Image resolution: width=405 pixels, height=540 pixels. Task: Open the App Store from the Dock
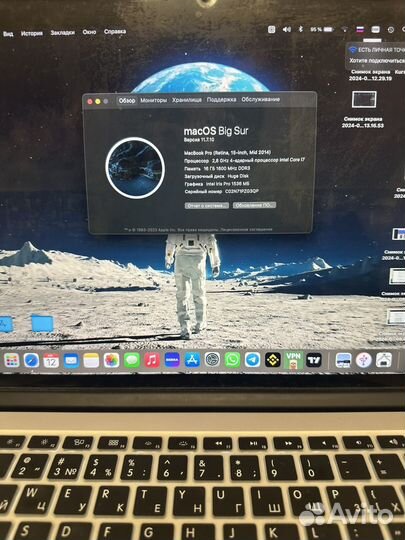[x=192, y=360]
